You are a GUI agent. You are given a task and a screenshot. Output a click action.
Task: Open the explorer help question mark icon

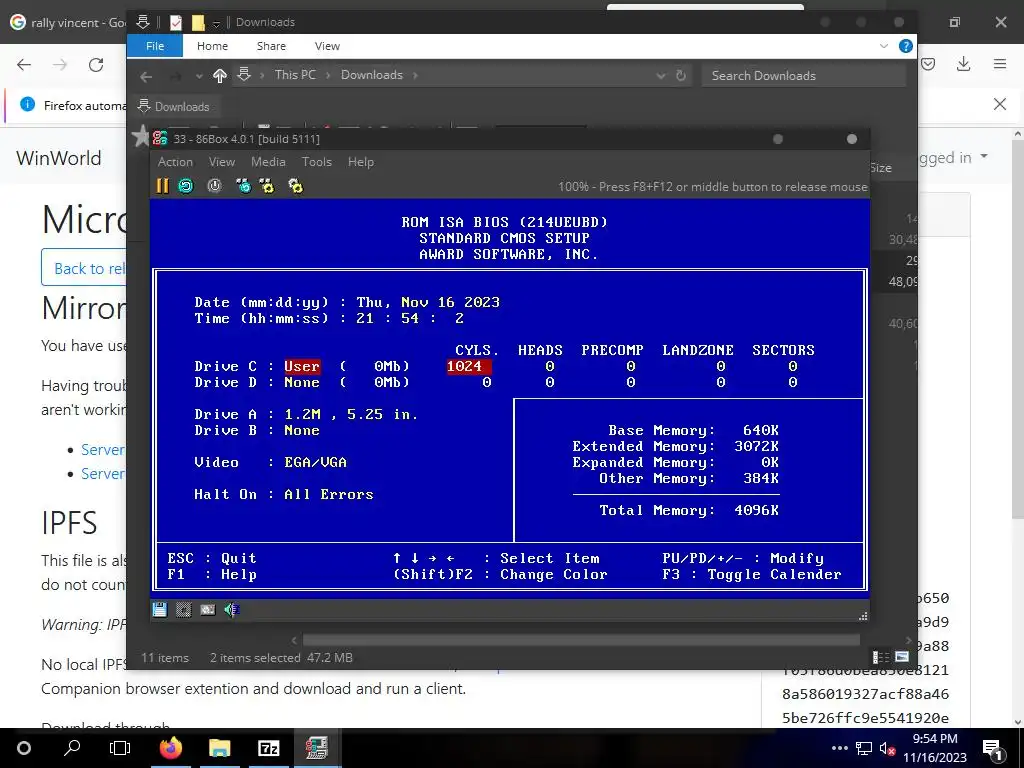(906, 46)
